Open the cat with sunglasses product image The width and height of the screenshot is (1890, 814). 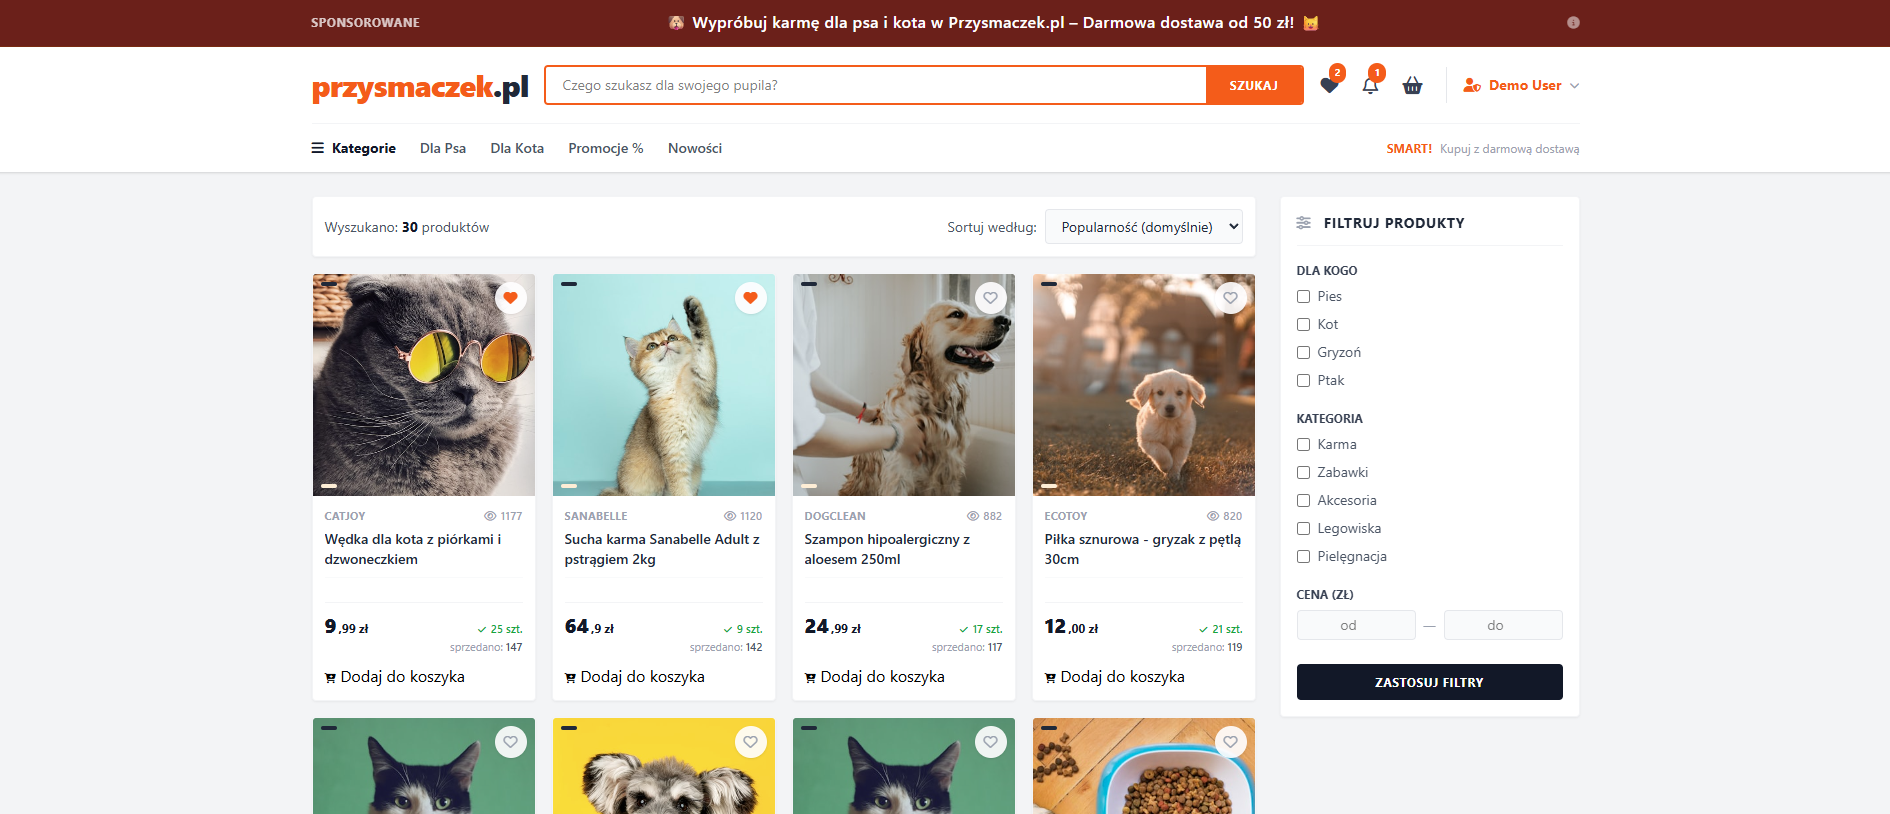[x=424, y=385]
